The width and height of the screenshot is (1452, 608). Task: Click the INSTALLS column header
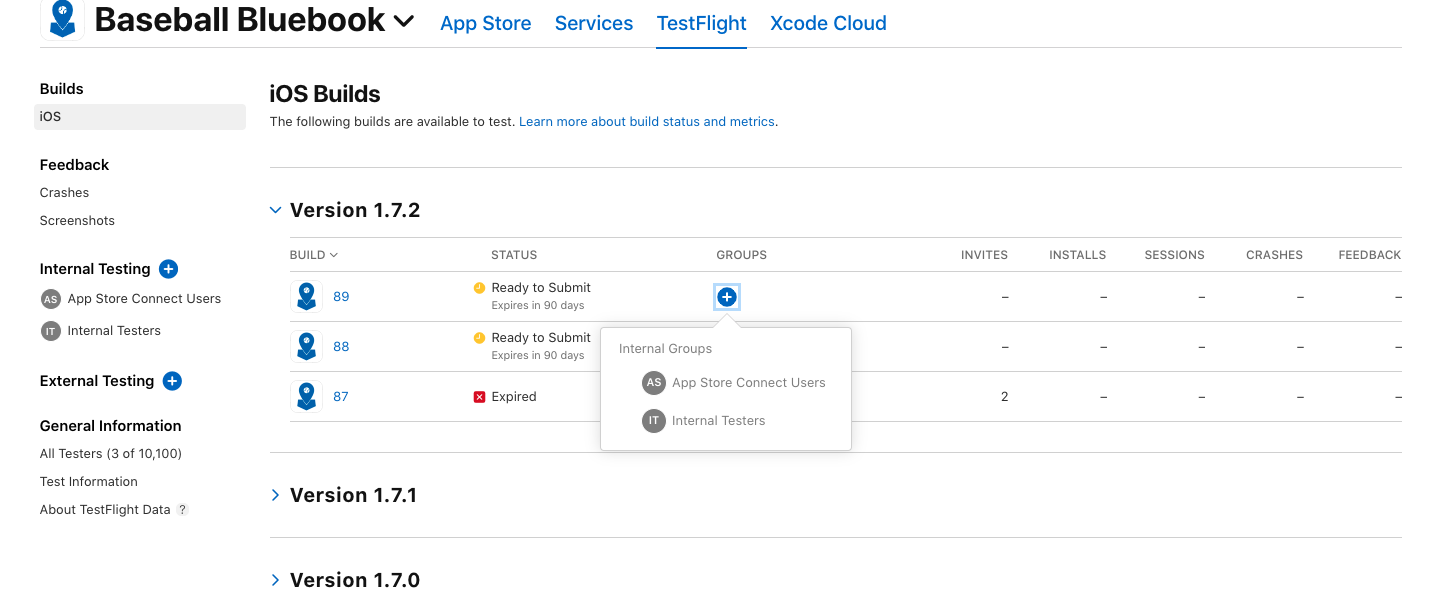point(1077,255)
